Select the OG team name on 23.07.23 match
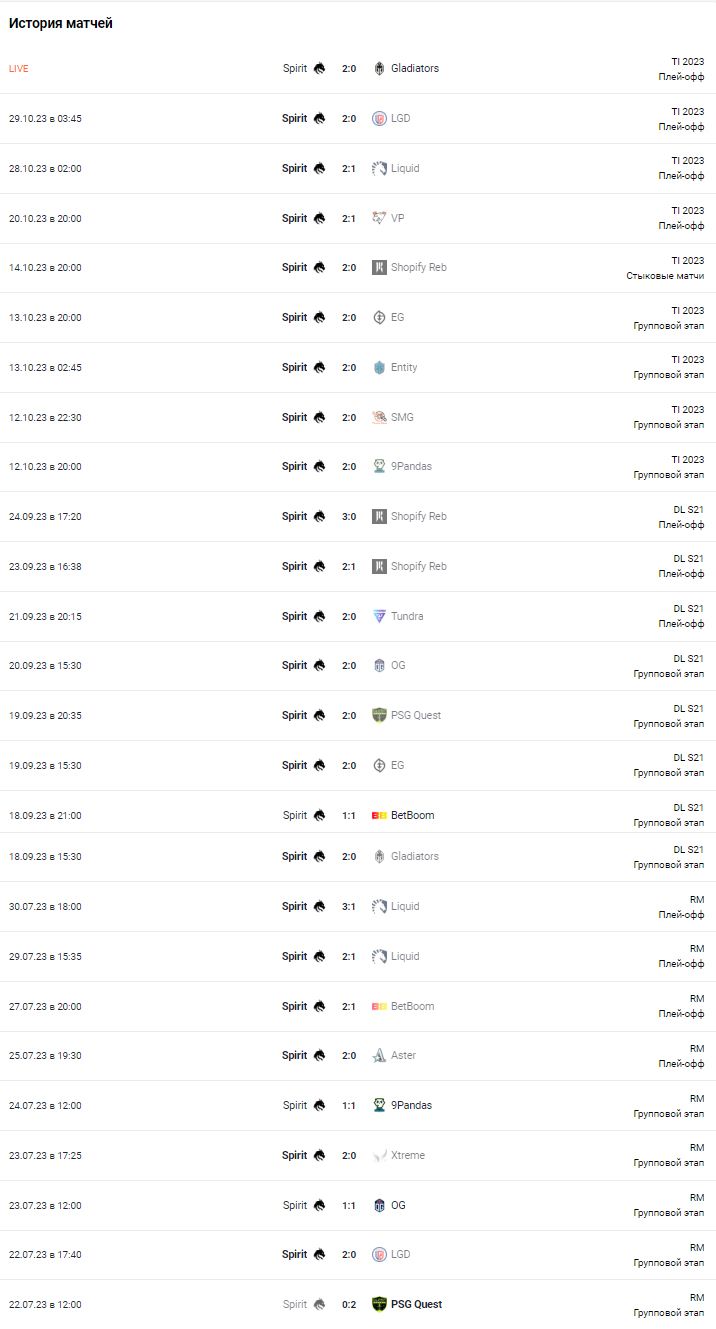Viewport: 716px width, 1329px height. point(398,1205)
